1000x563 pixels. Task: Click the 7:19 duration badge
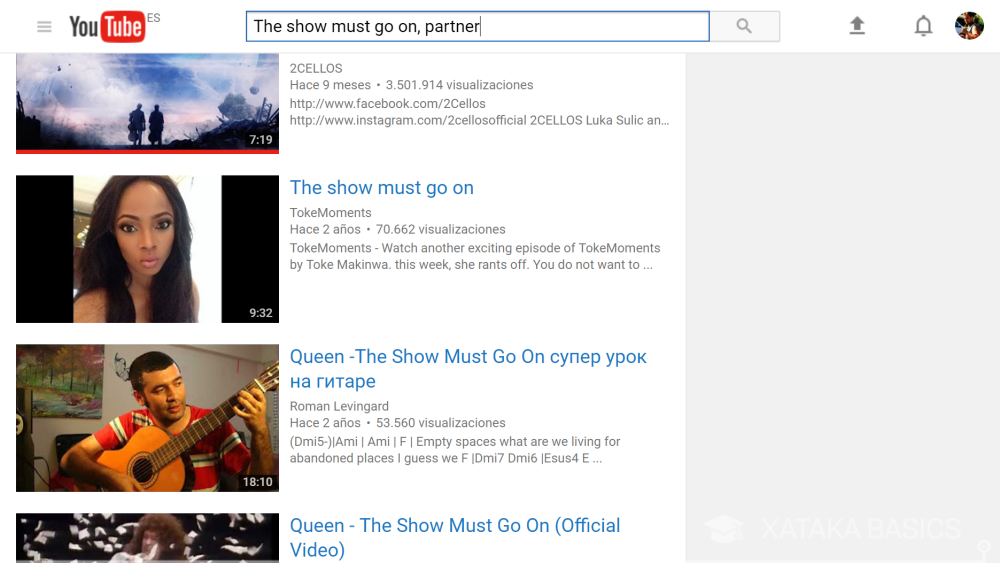260,140
